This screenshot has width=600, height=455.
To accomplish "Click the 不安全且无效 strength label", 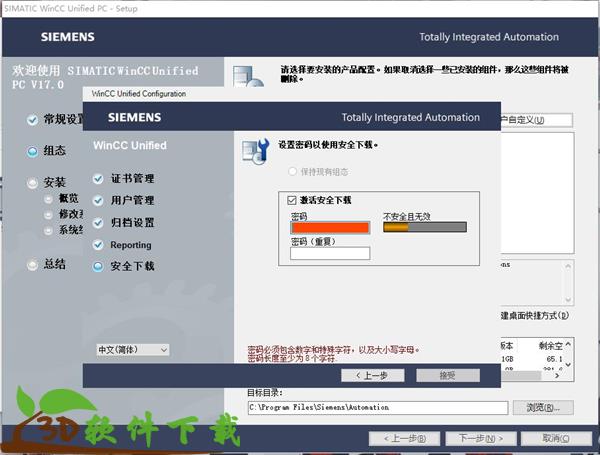I will click(x=407, y=217).
